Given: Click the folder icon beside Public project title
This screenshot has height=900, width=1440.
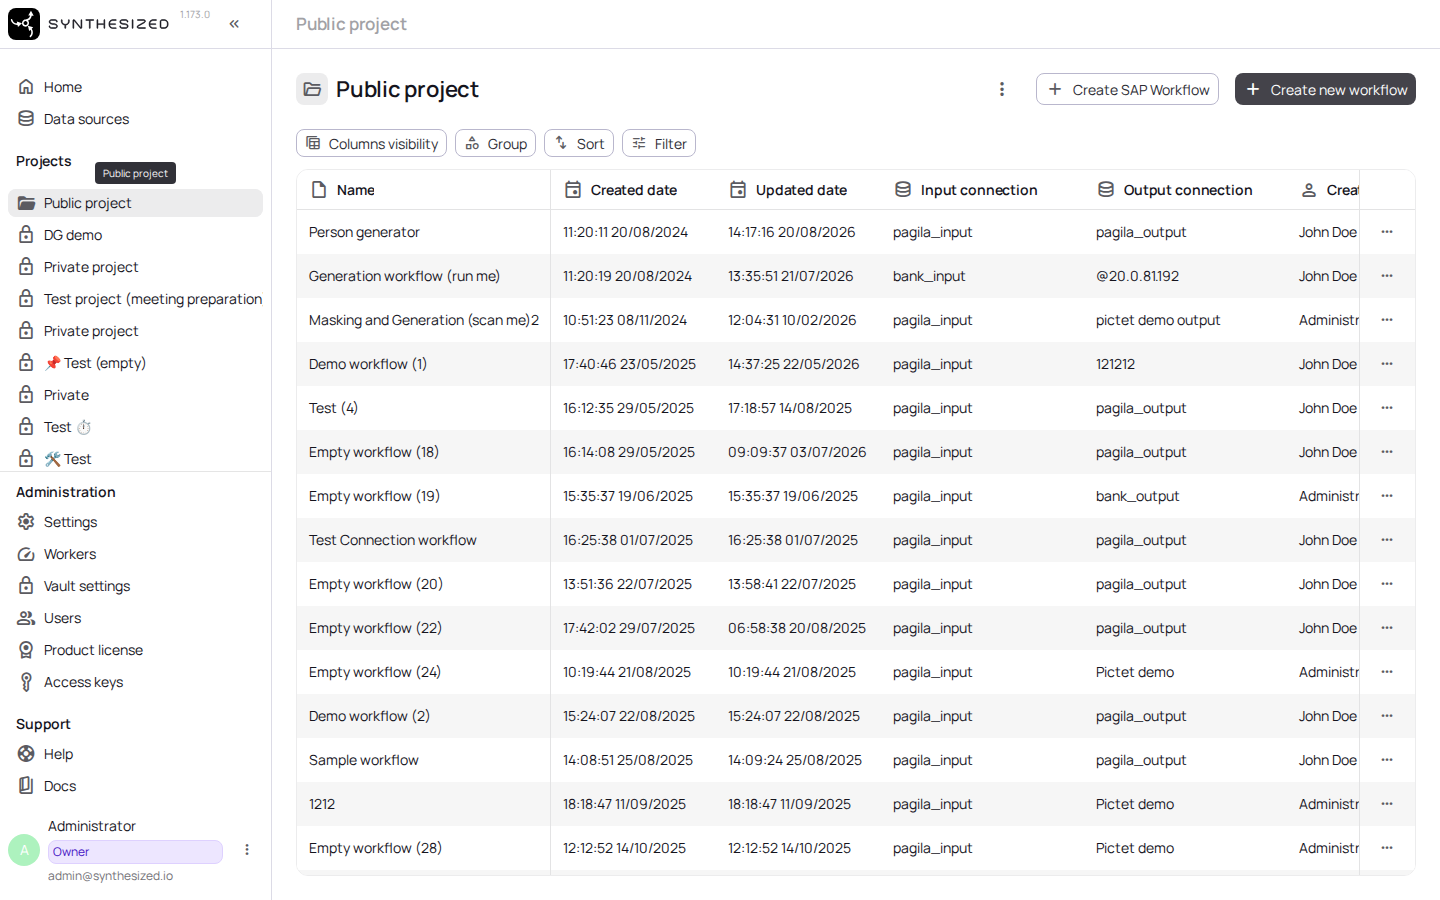Looking at the screenshot, I should pyautogui.click(x=312, y=89).
